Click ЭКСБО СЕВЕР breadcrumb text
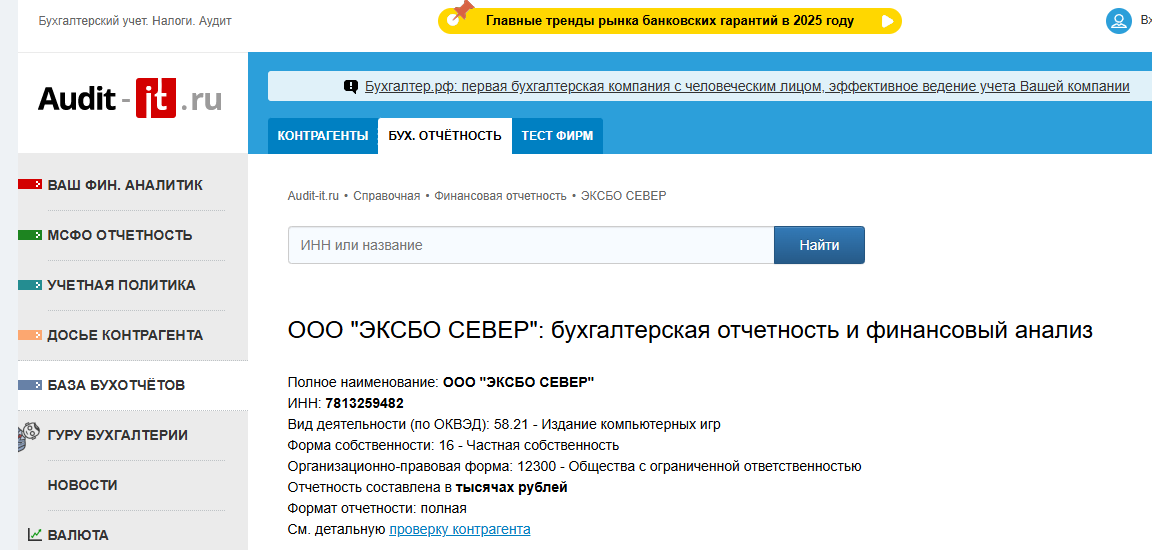Image resolution: width=1152 pixels, height=550 pixels. pos(624,195)
